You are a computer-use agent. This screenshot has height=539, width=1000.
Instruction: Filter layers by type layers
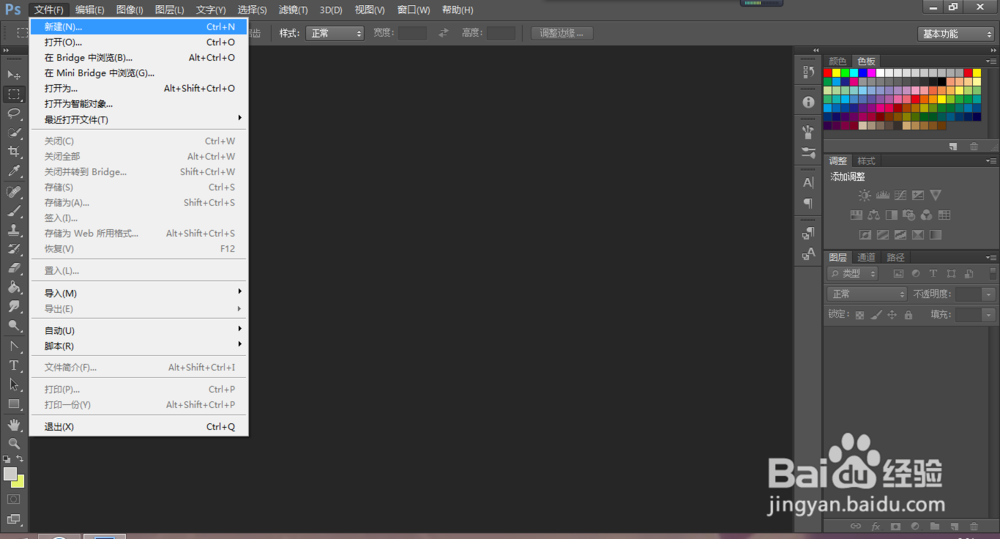tap(933, 274)
